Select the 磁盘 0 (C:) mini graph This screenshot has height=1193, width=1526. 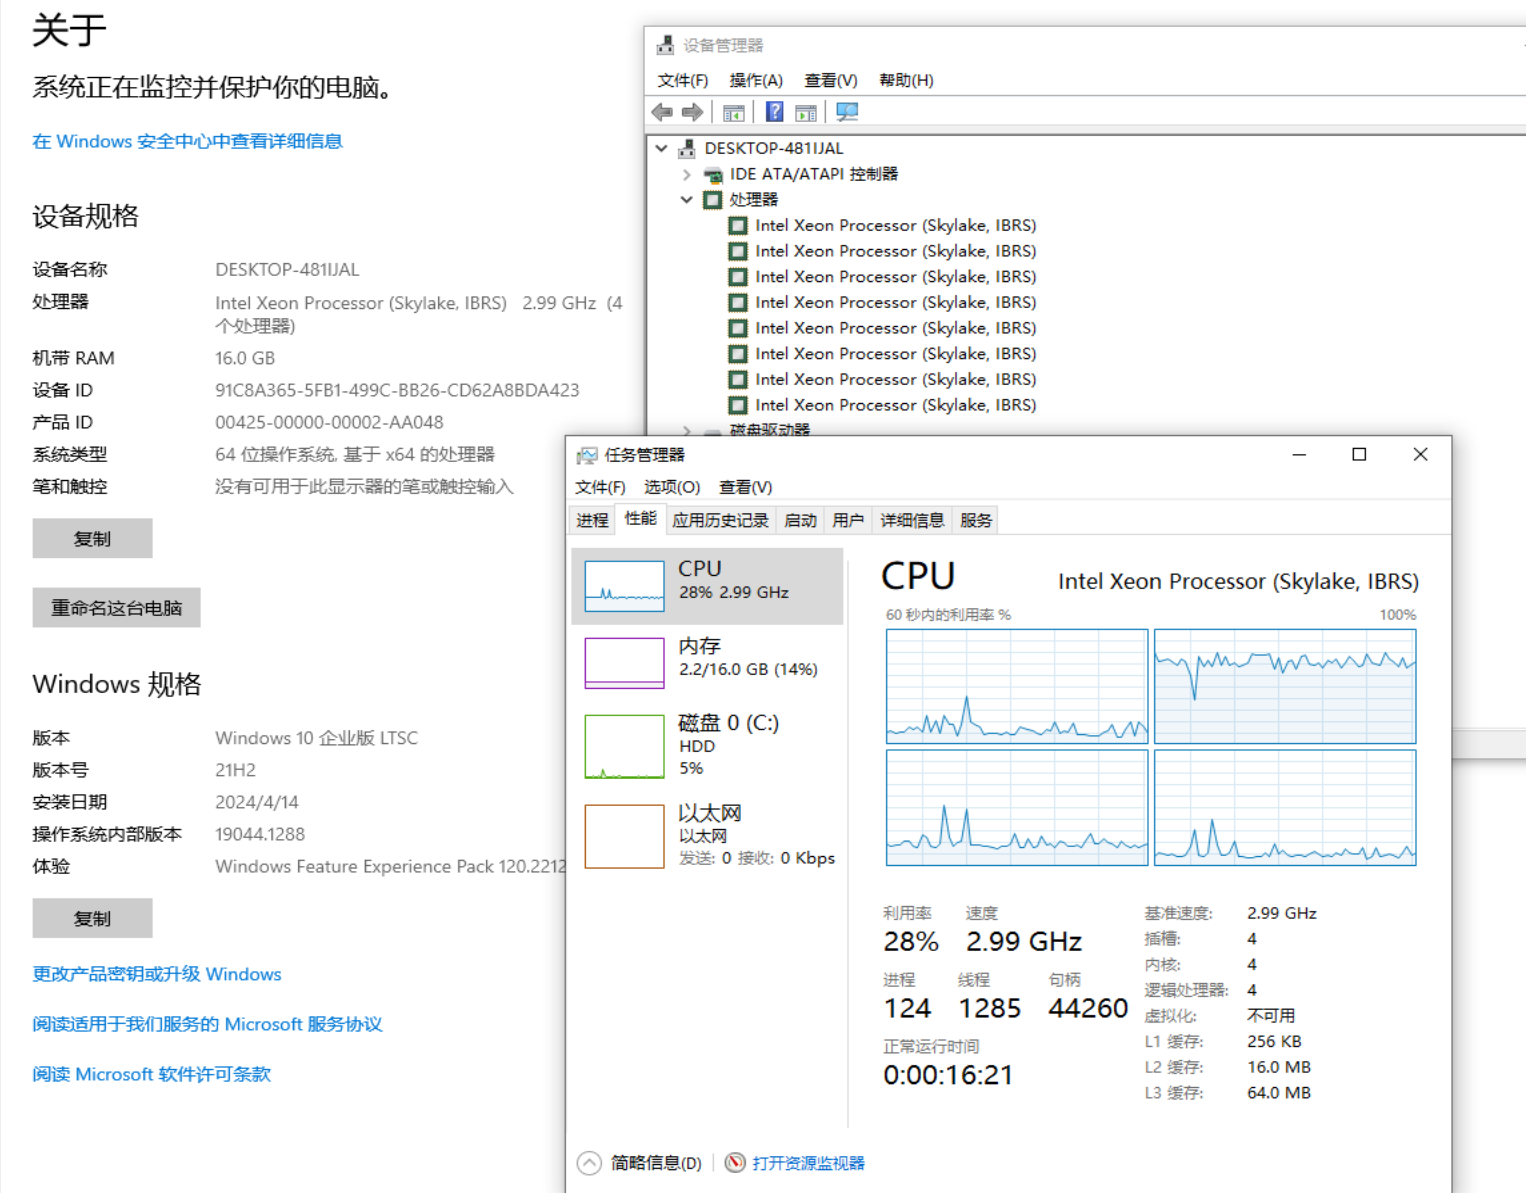coord(624,746)
